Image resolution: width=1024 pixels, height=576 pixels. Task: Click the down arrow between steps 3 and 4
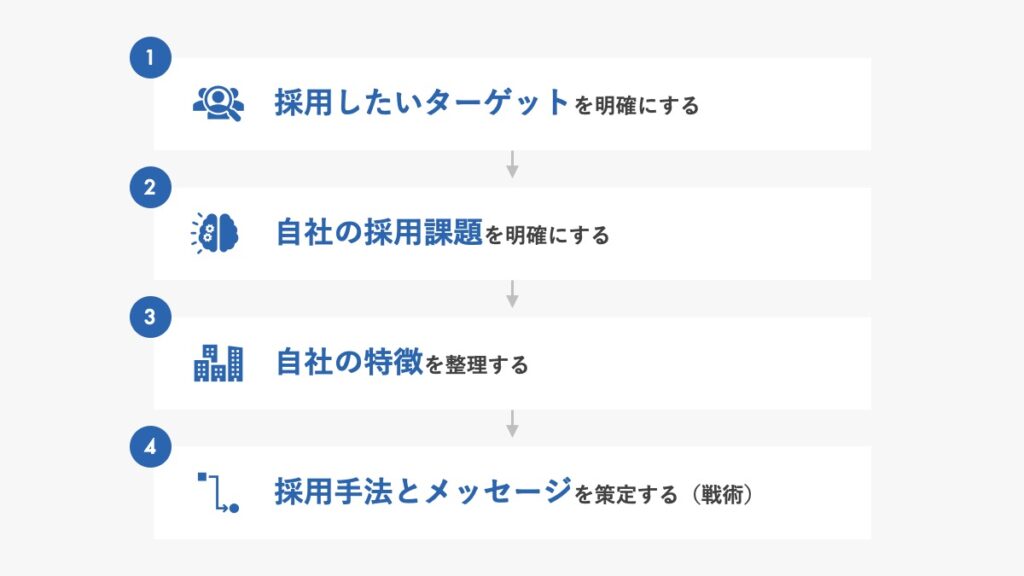click(x=512, y=424)
